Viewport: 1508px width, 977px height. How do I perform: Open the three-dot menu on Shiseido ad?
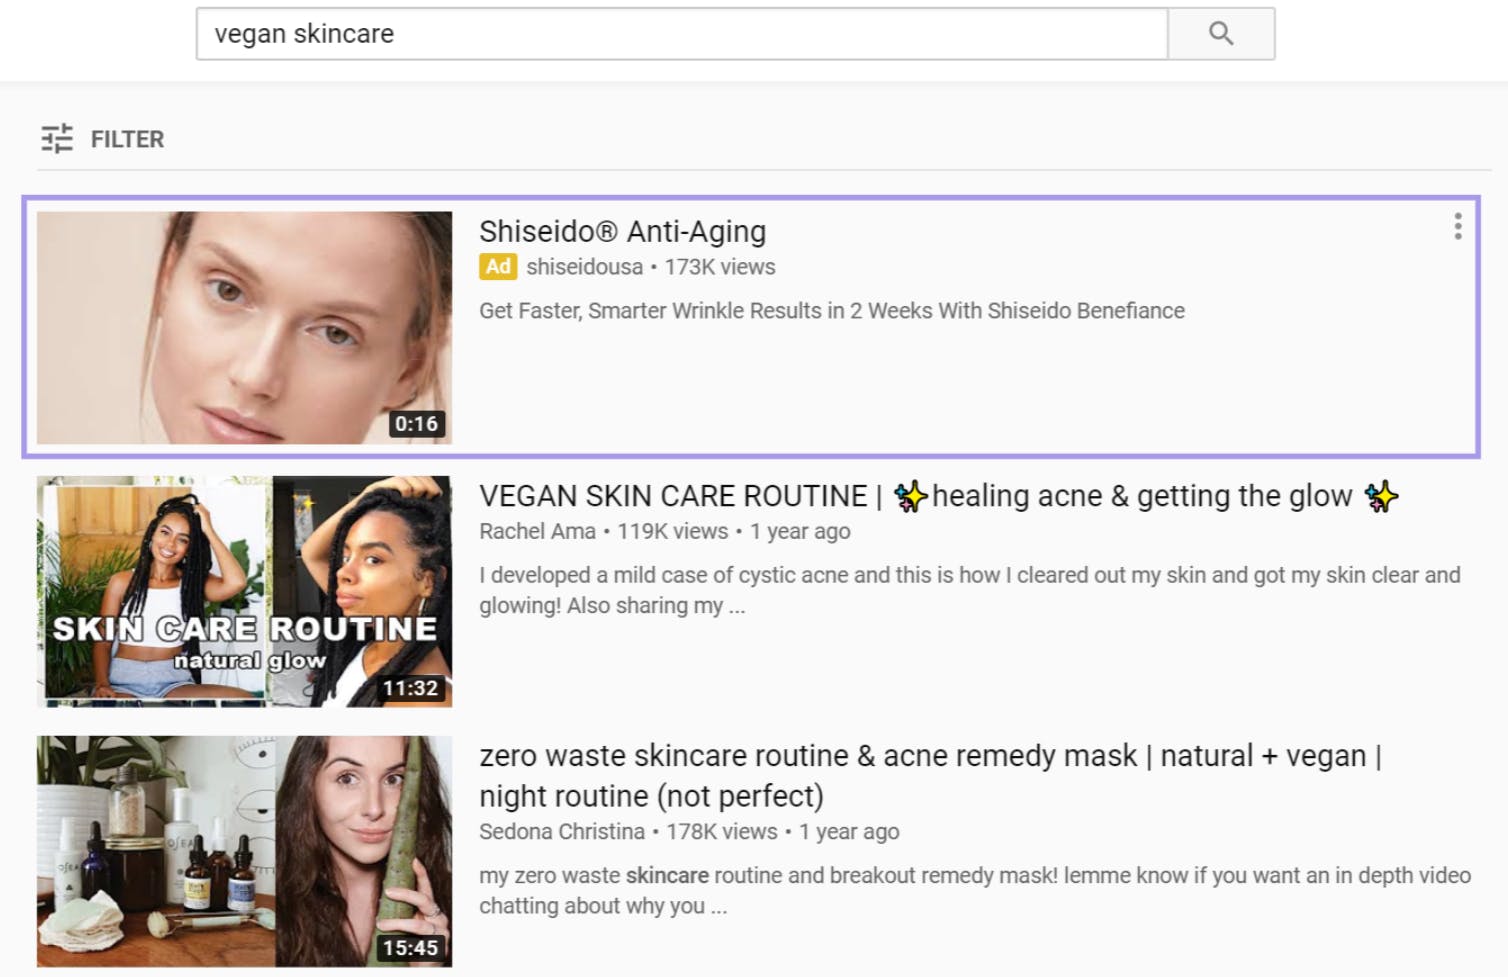tap(1458, 227)
